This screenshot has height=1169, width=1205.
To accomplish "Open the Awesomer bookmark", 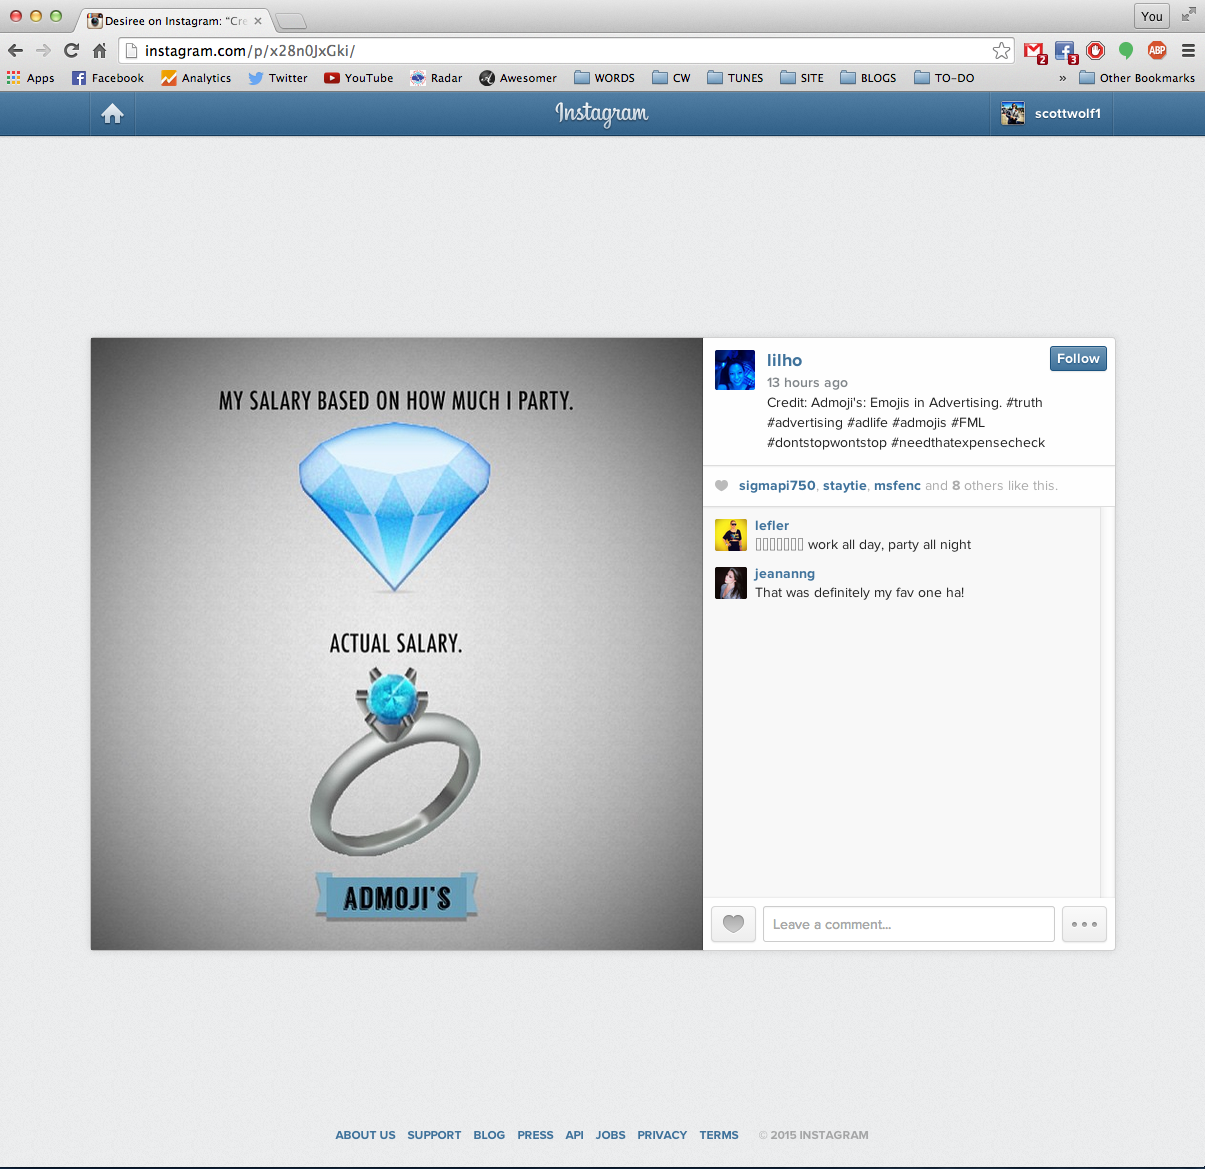I will tap(518, 78).
